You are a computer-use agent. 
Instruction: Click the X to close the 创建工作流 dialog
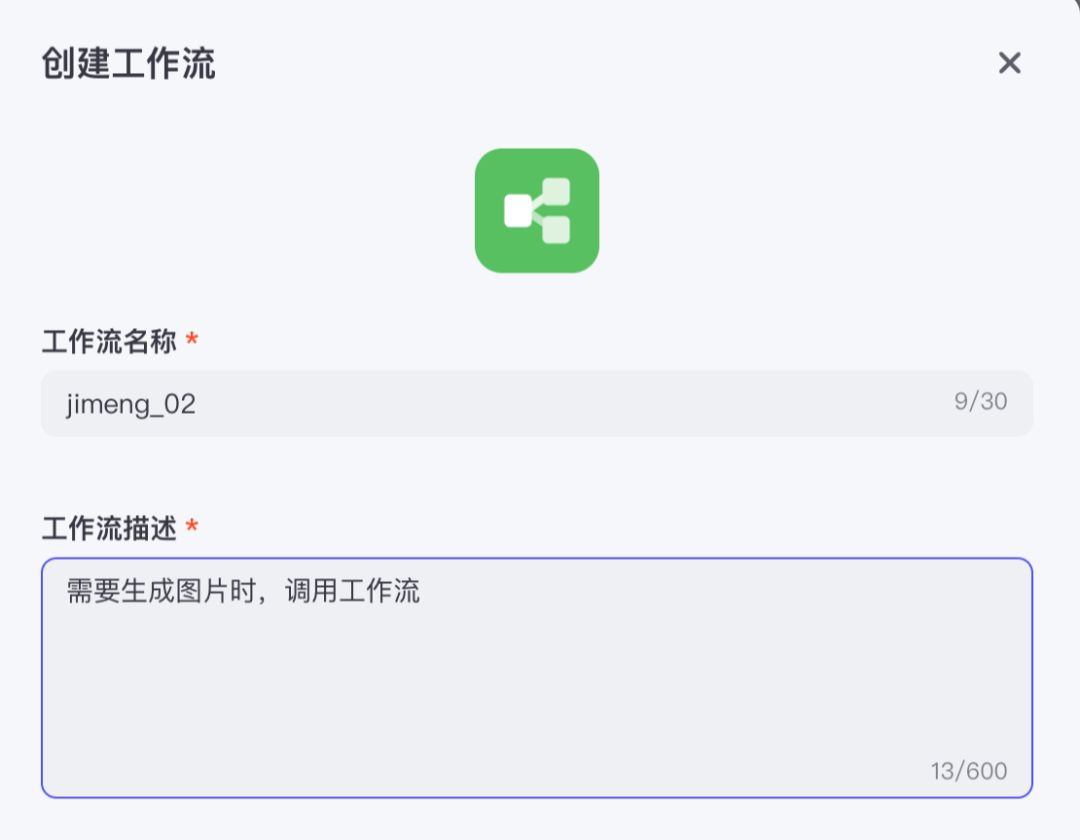click(x=1009, y=64)
